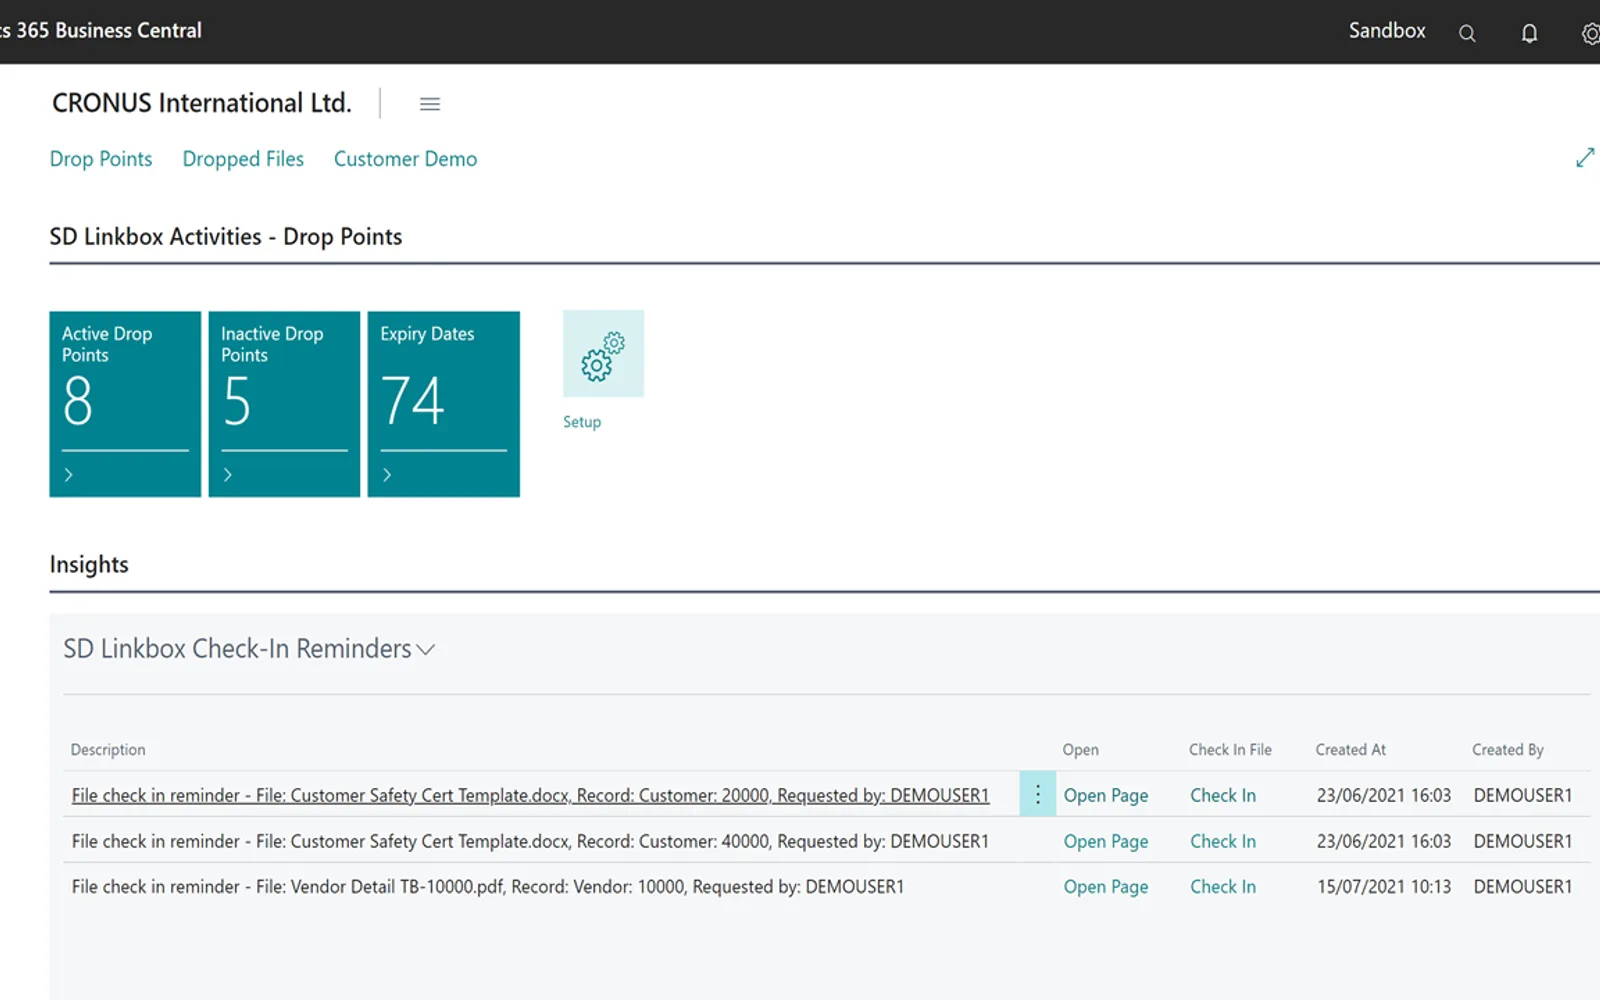
Task: Open the Expiry Dates tile
Action: tap(444, 404)
